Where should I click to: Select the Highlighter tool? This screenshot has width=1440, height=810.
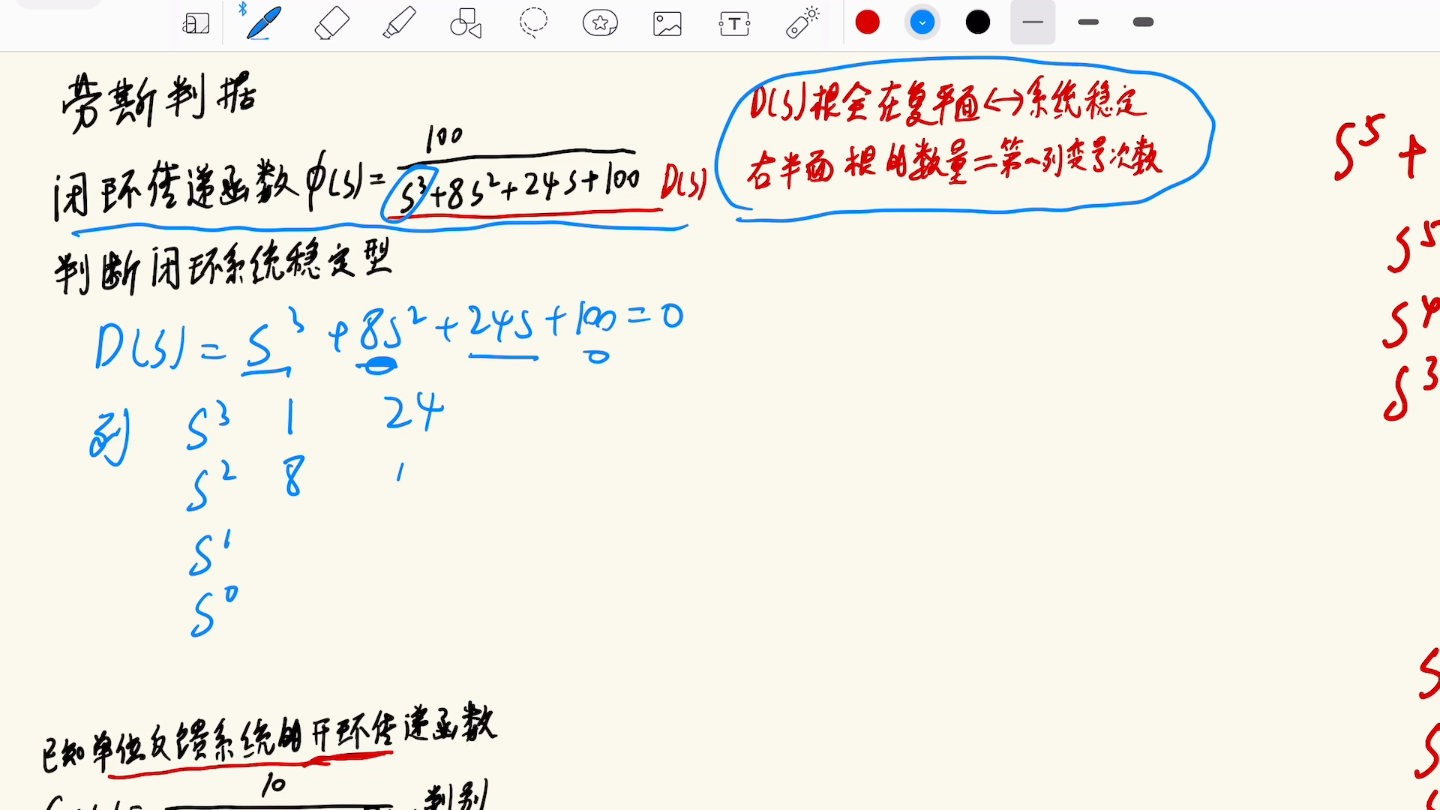click(399, 23)
